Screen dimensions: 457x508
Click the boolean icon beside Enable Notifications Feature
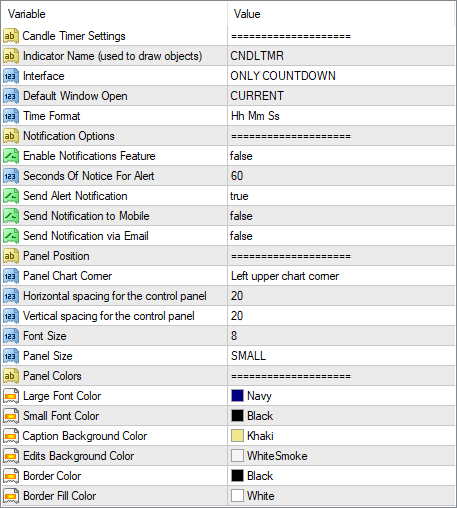pyautogui.click(x=11, y=156)
